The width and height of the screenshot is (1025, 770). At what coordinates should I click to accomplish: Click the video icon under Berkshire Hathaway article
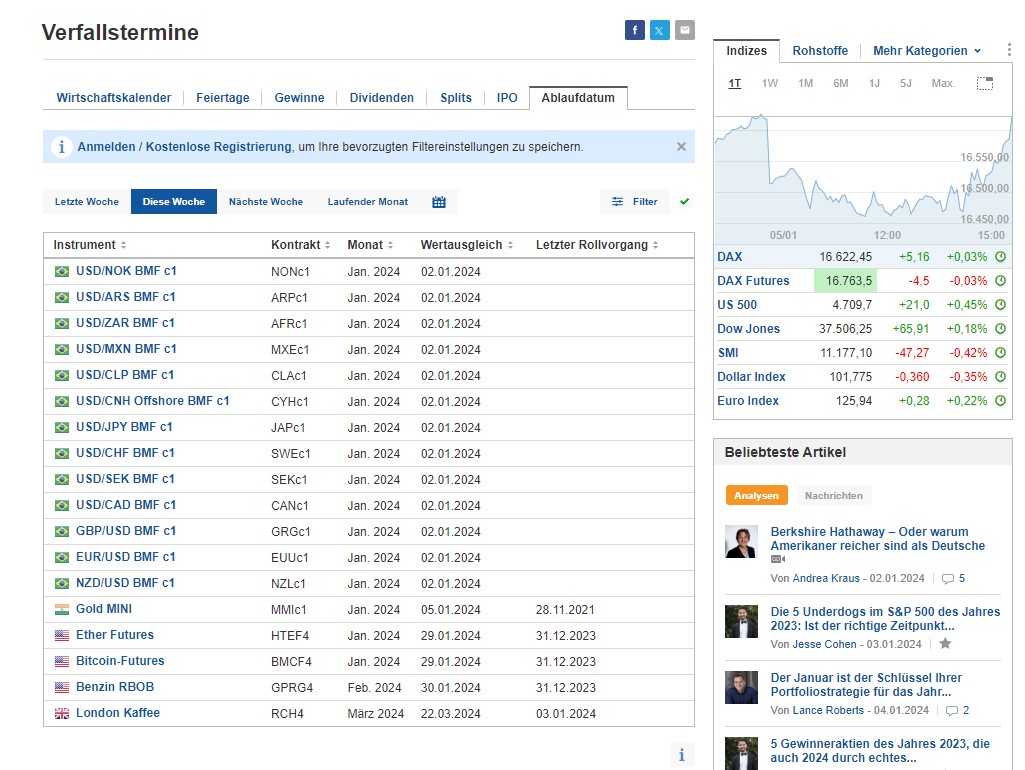(778, 559)
